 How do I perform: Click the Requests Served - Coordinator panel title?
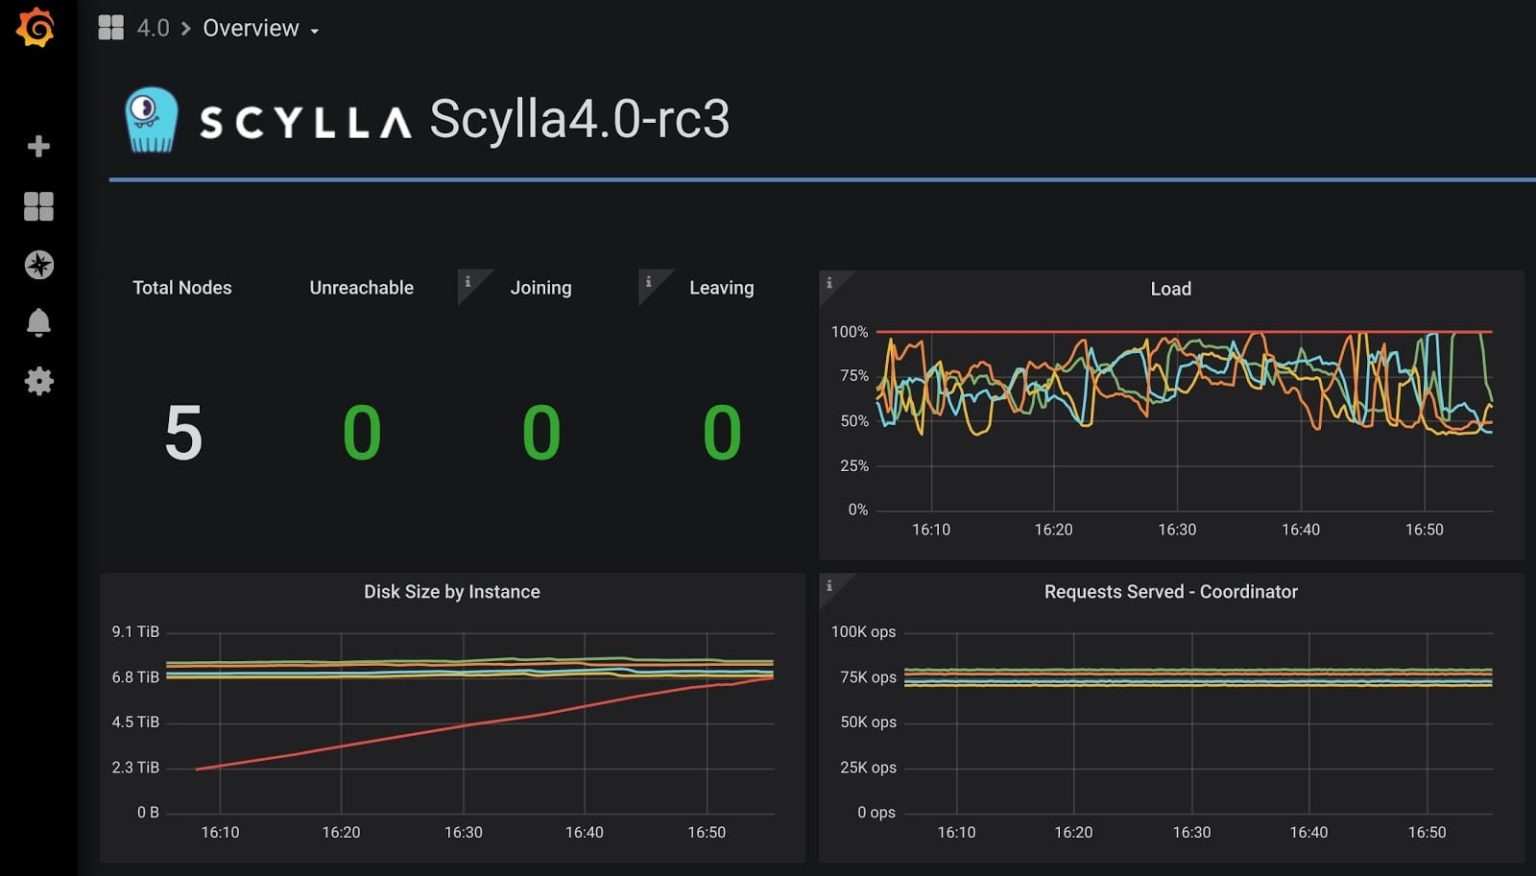[1169, 591]
